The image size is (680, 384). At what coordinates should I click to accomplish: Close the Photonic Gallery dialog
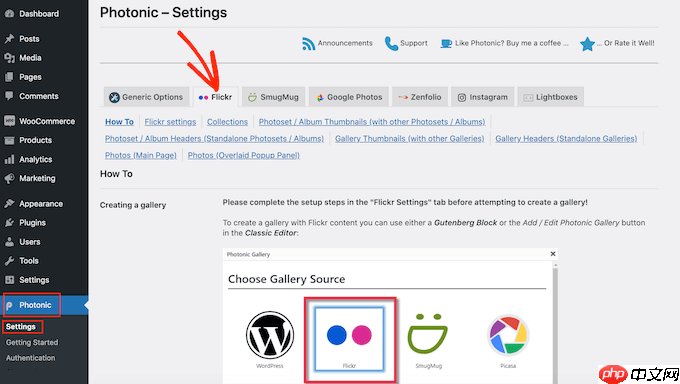pos(553,254)
